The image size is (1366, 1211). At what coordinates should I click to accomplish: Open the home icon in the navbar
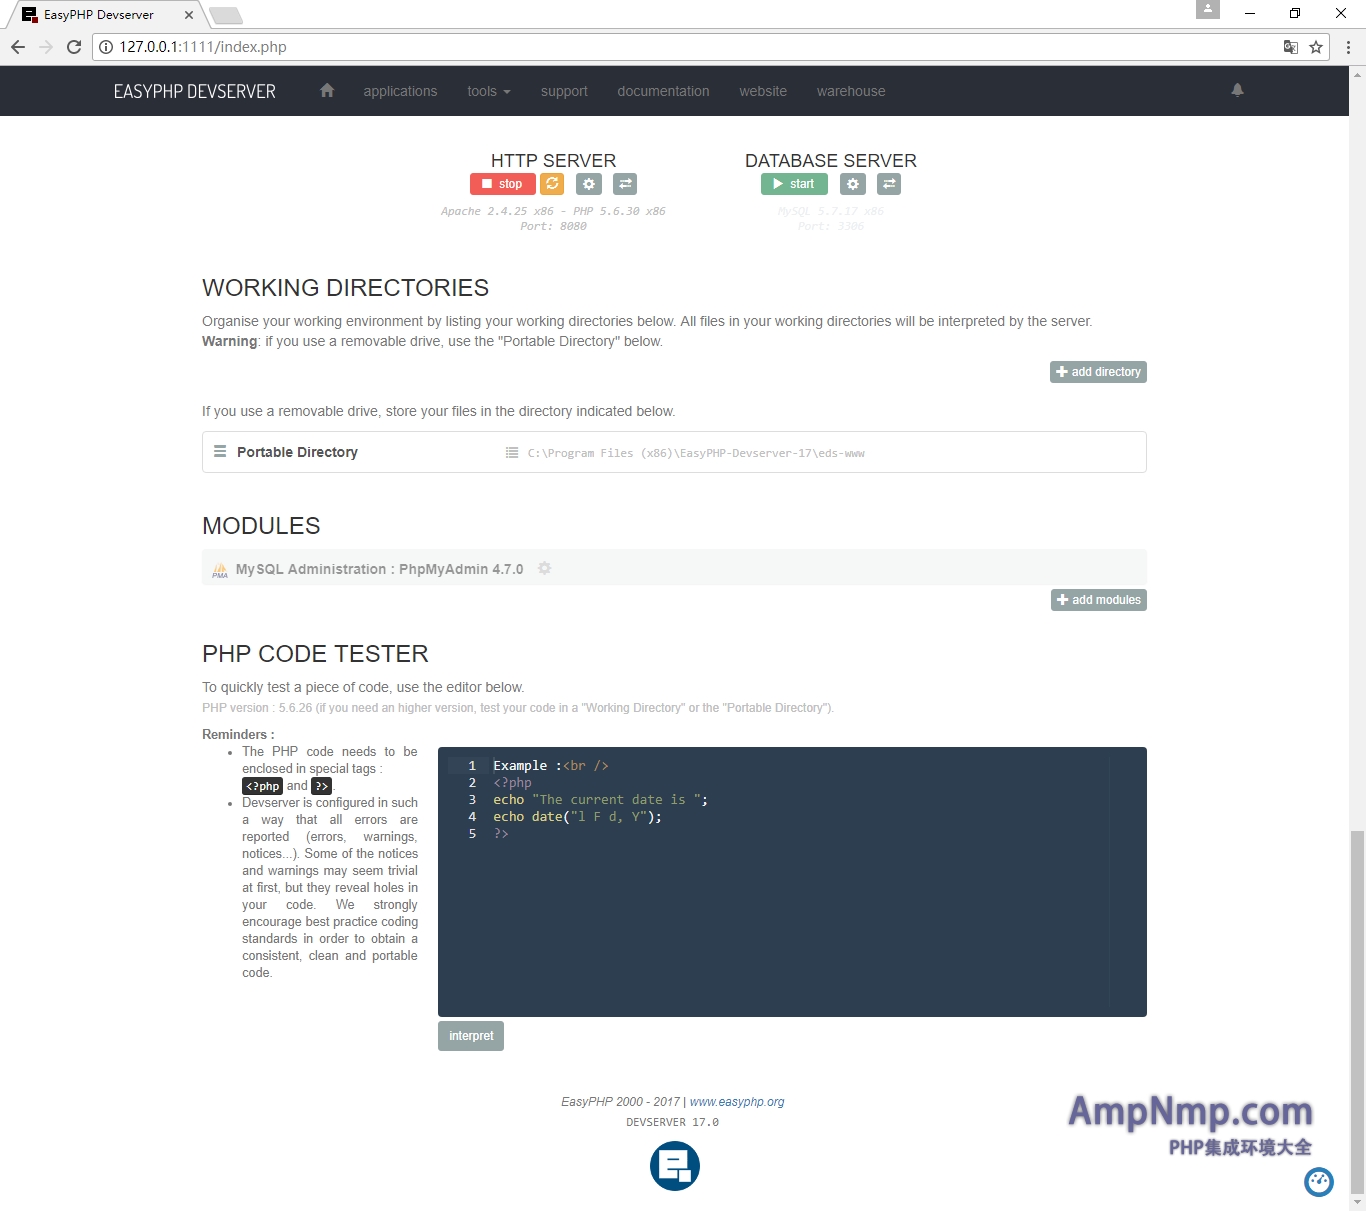(326, 90)
